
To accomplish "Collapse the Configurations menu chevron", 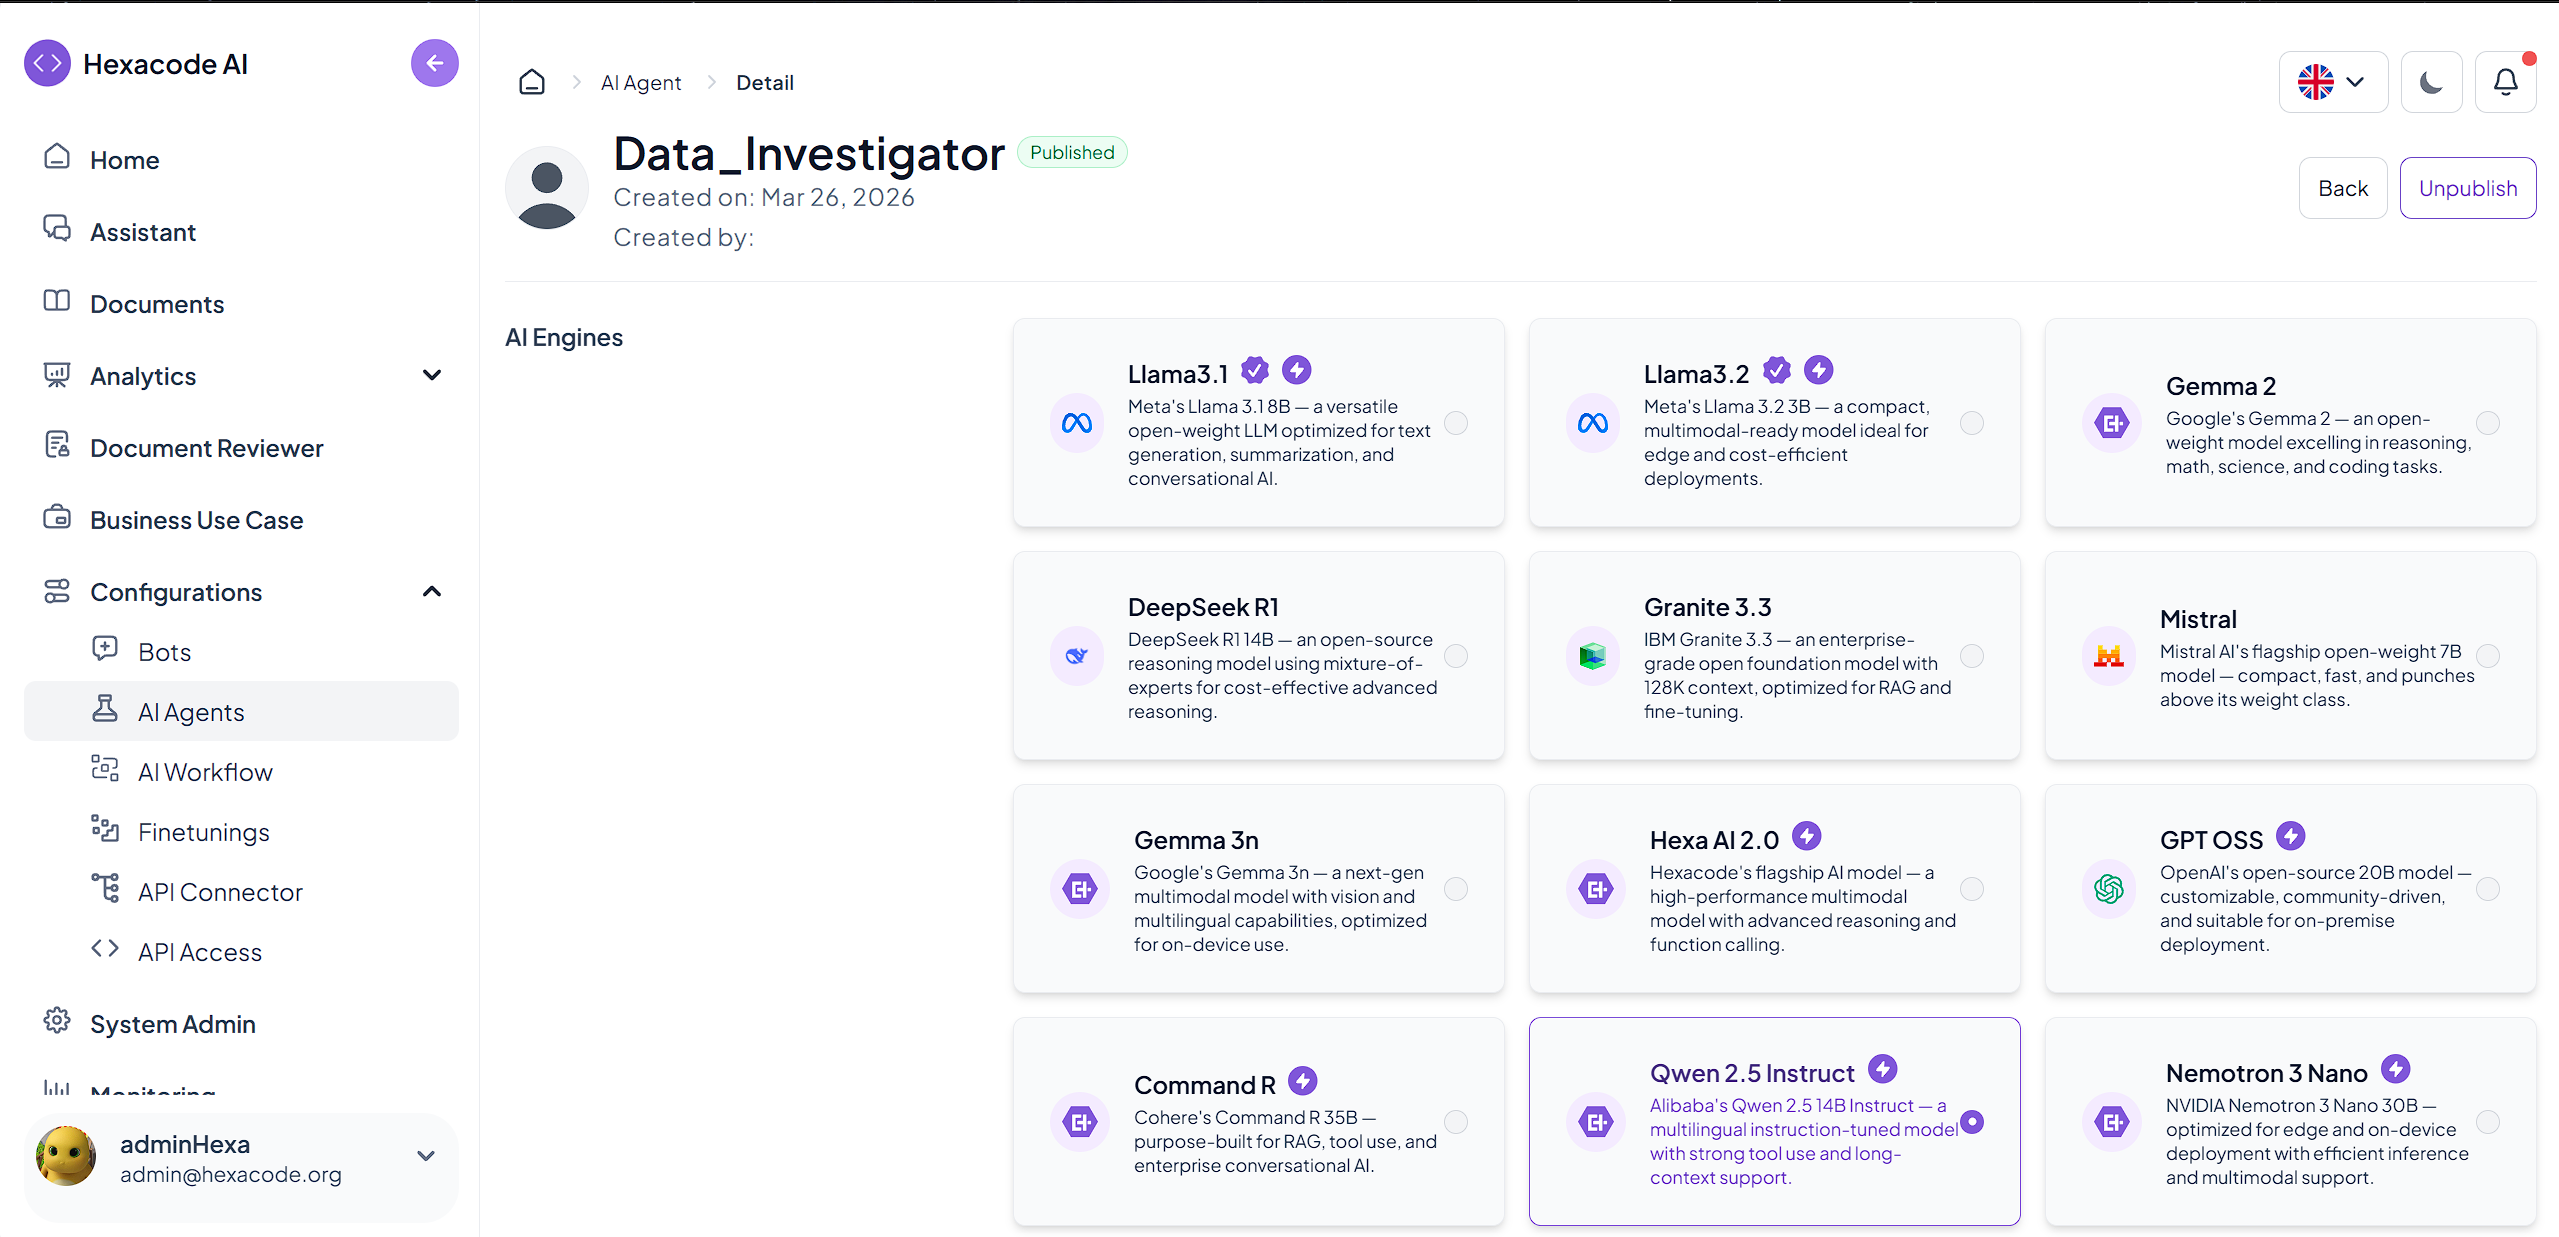I will point(432,591).
